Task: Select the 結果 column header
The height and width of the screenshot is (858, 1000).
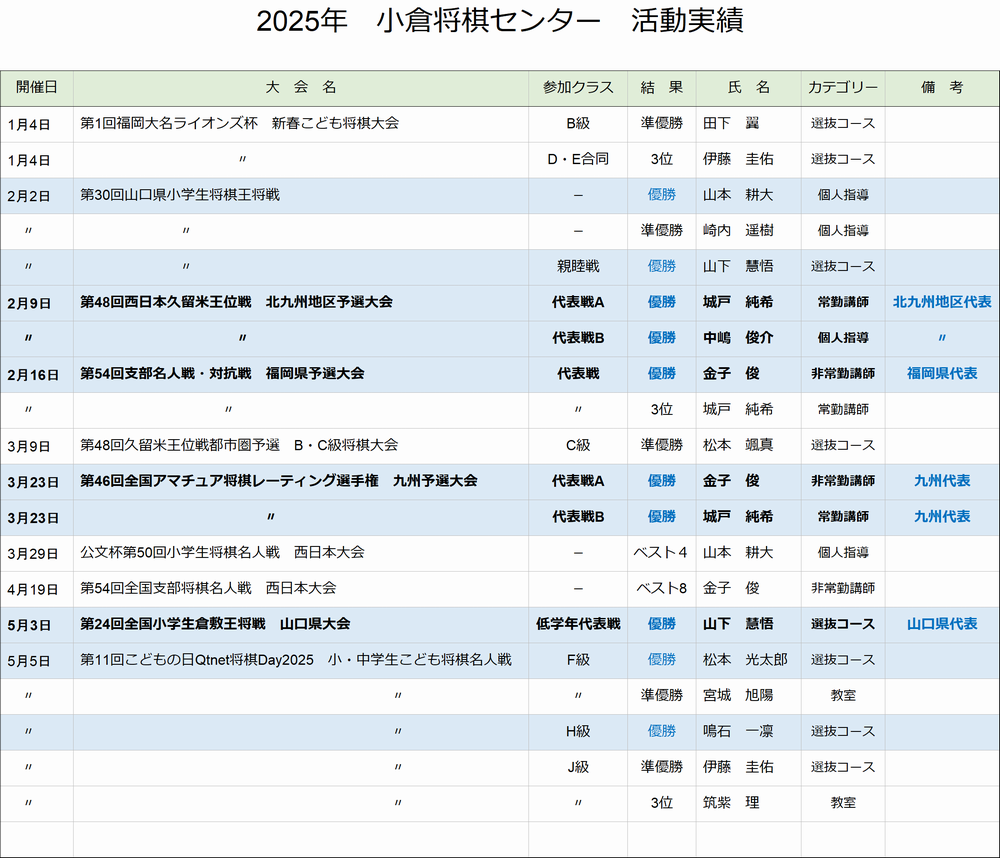Action: coord(661,88)
